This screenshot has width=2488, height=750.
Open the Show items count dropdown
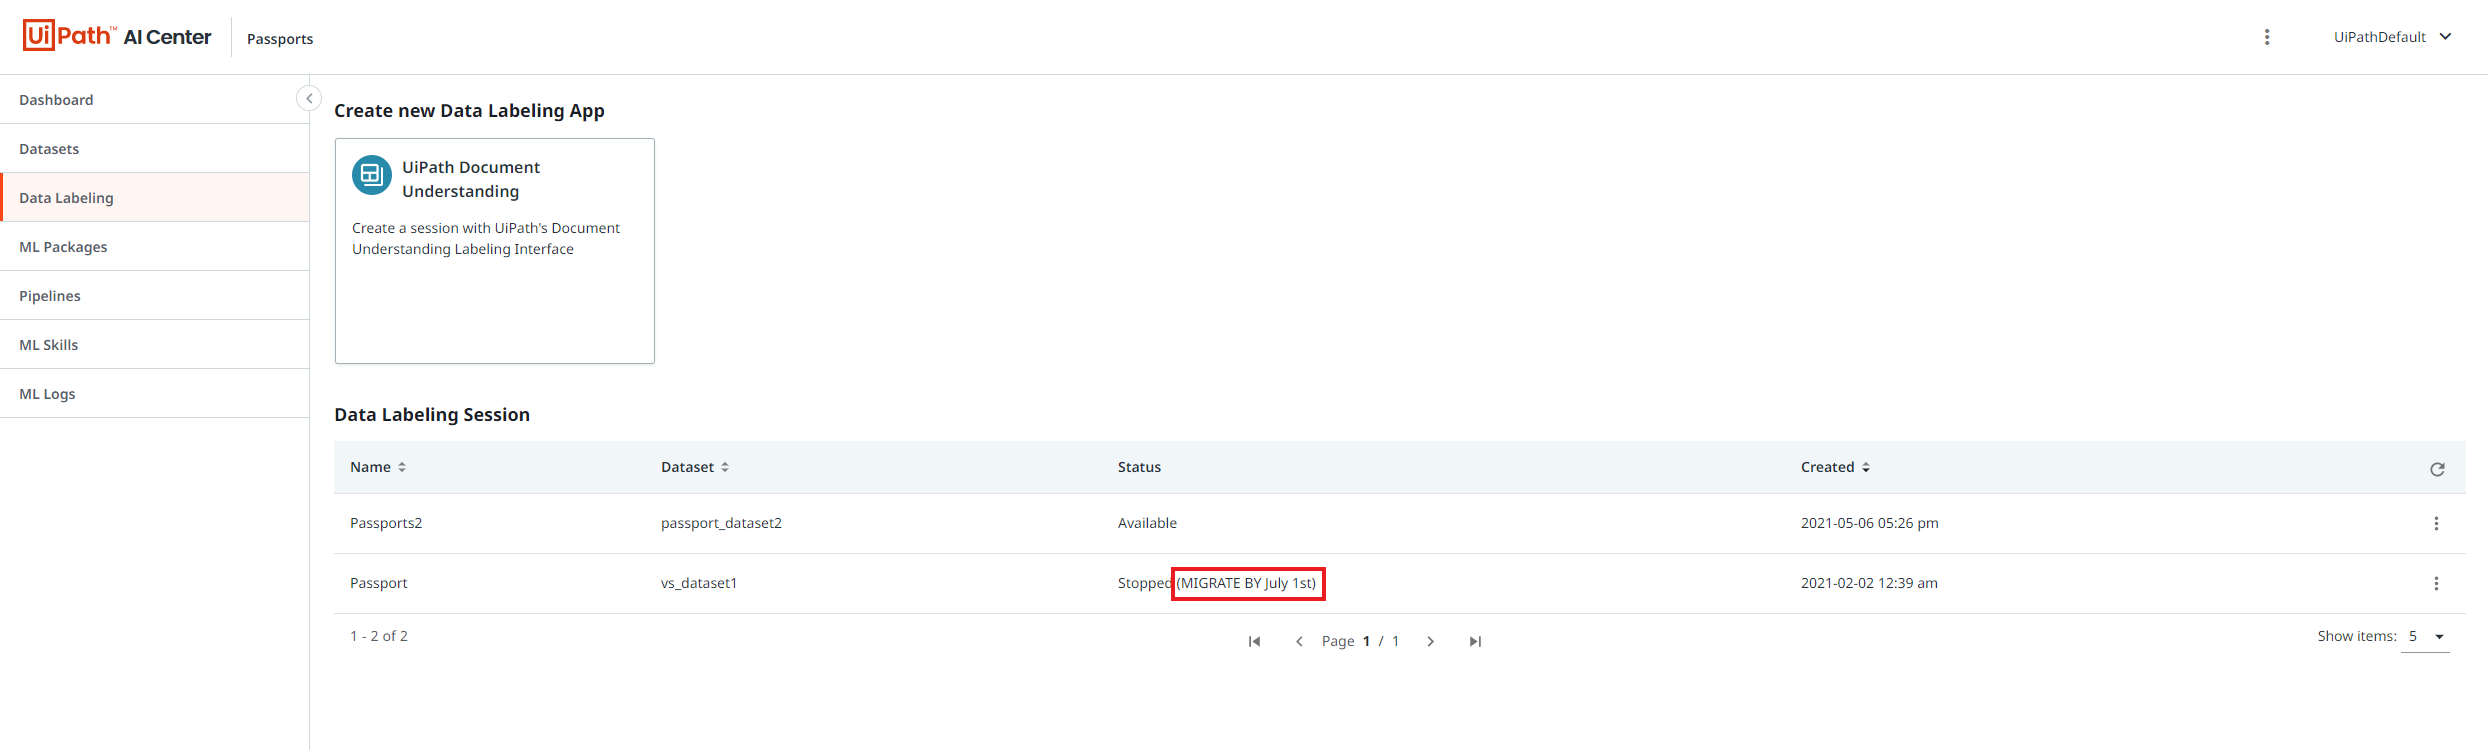point(2425,636)
